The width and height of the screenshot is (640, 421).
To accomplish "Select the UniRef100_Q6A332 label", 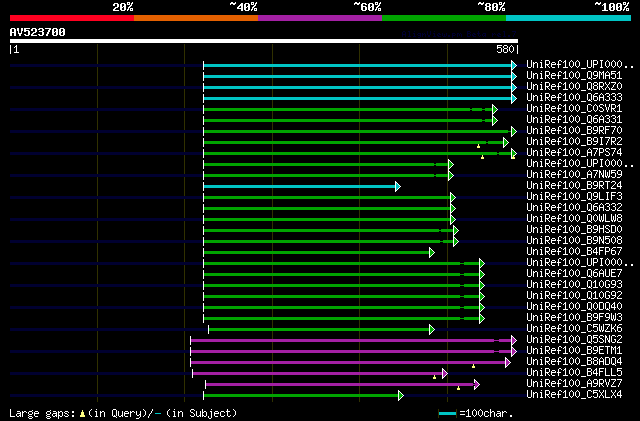I will coord(574,208).
